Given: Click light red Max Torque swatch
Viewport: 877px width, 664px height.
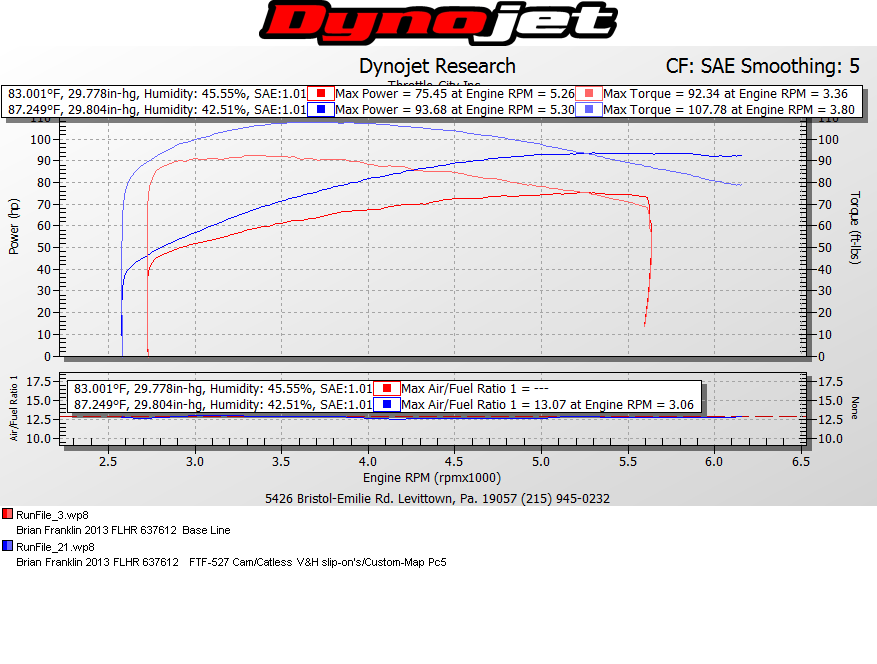Looking at the screenshot, I should pyautogui.click(x=589, y=93).
